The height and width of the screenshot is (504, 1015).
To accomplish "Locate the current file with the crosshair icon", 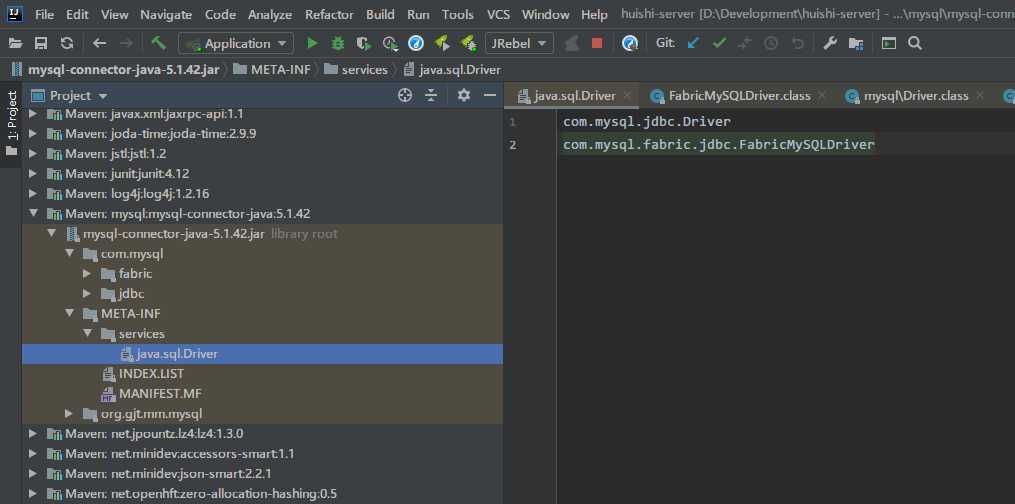I will point(405,96).
